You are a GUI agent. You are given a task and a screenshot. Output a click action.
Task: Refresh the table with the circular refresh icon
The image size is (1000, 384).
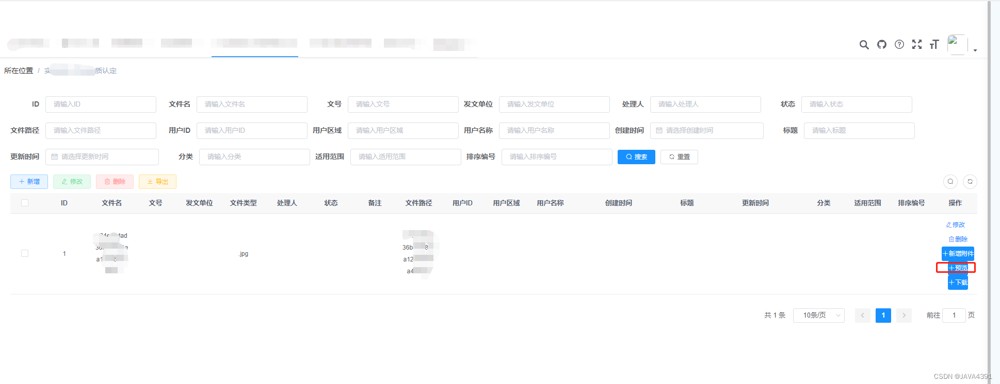970,182
